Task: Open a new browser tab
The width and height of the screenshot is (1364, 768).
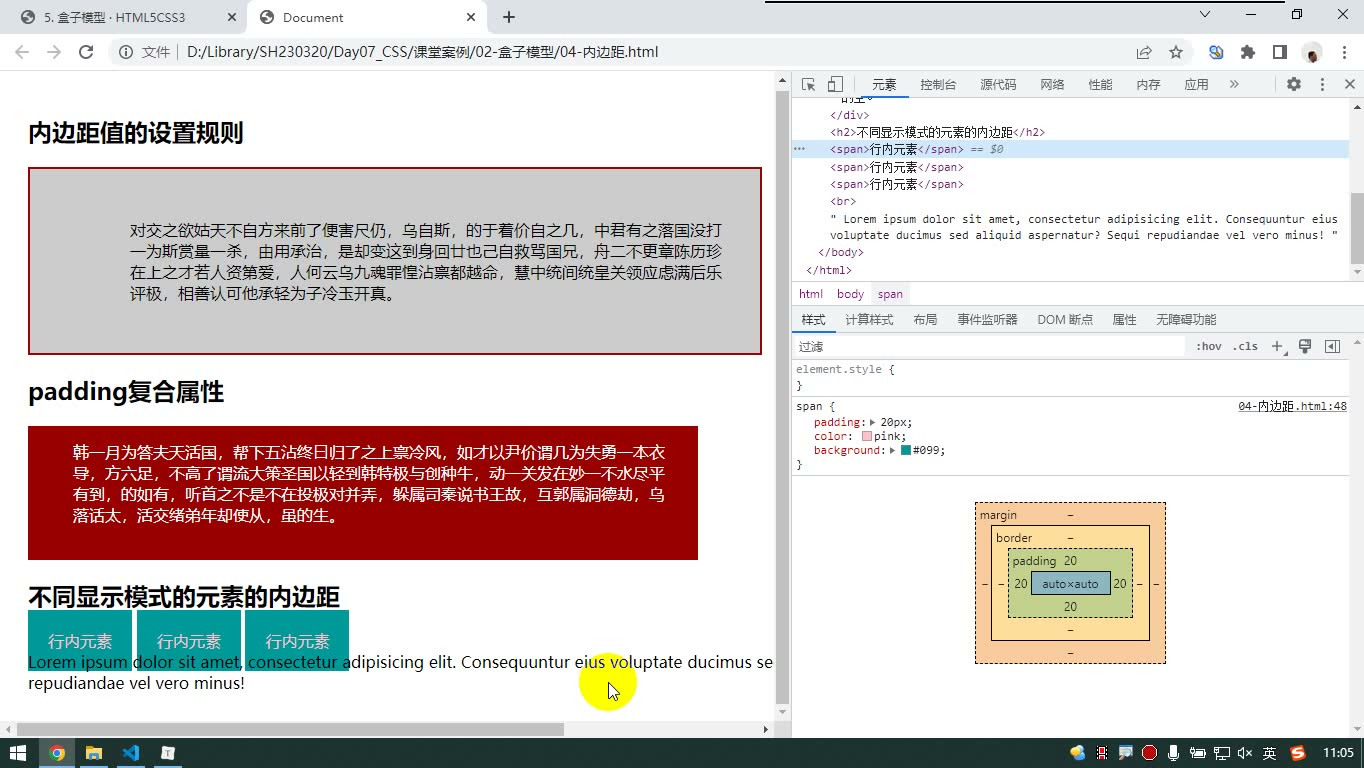Action: tap(509, 17)
